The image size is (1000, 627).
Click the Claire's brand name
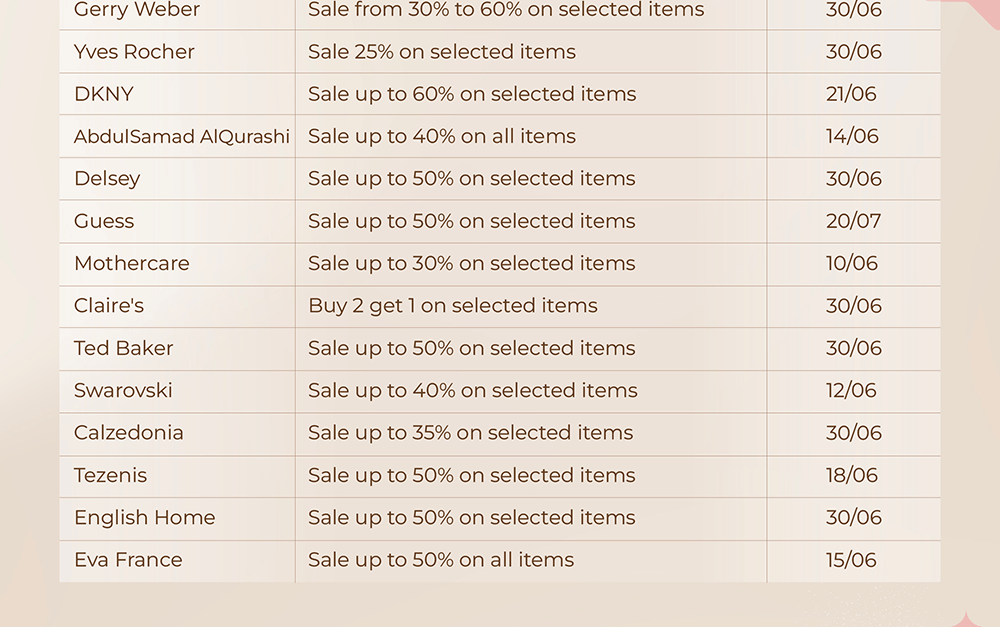[x=108, y=306]
